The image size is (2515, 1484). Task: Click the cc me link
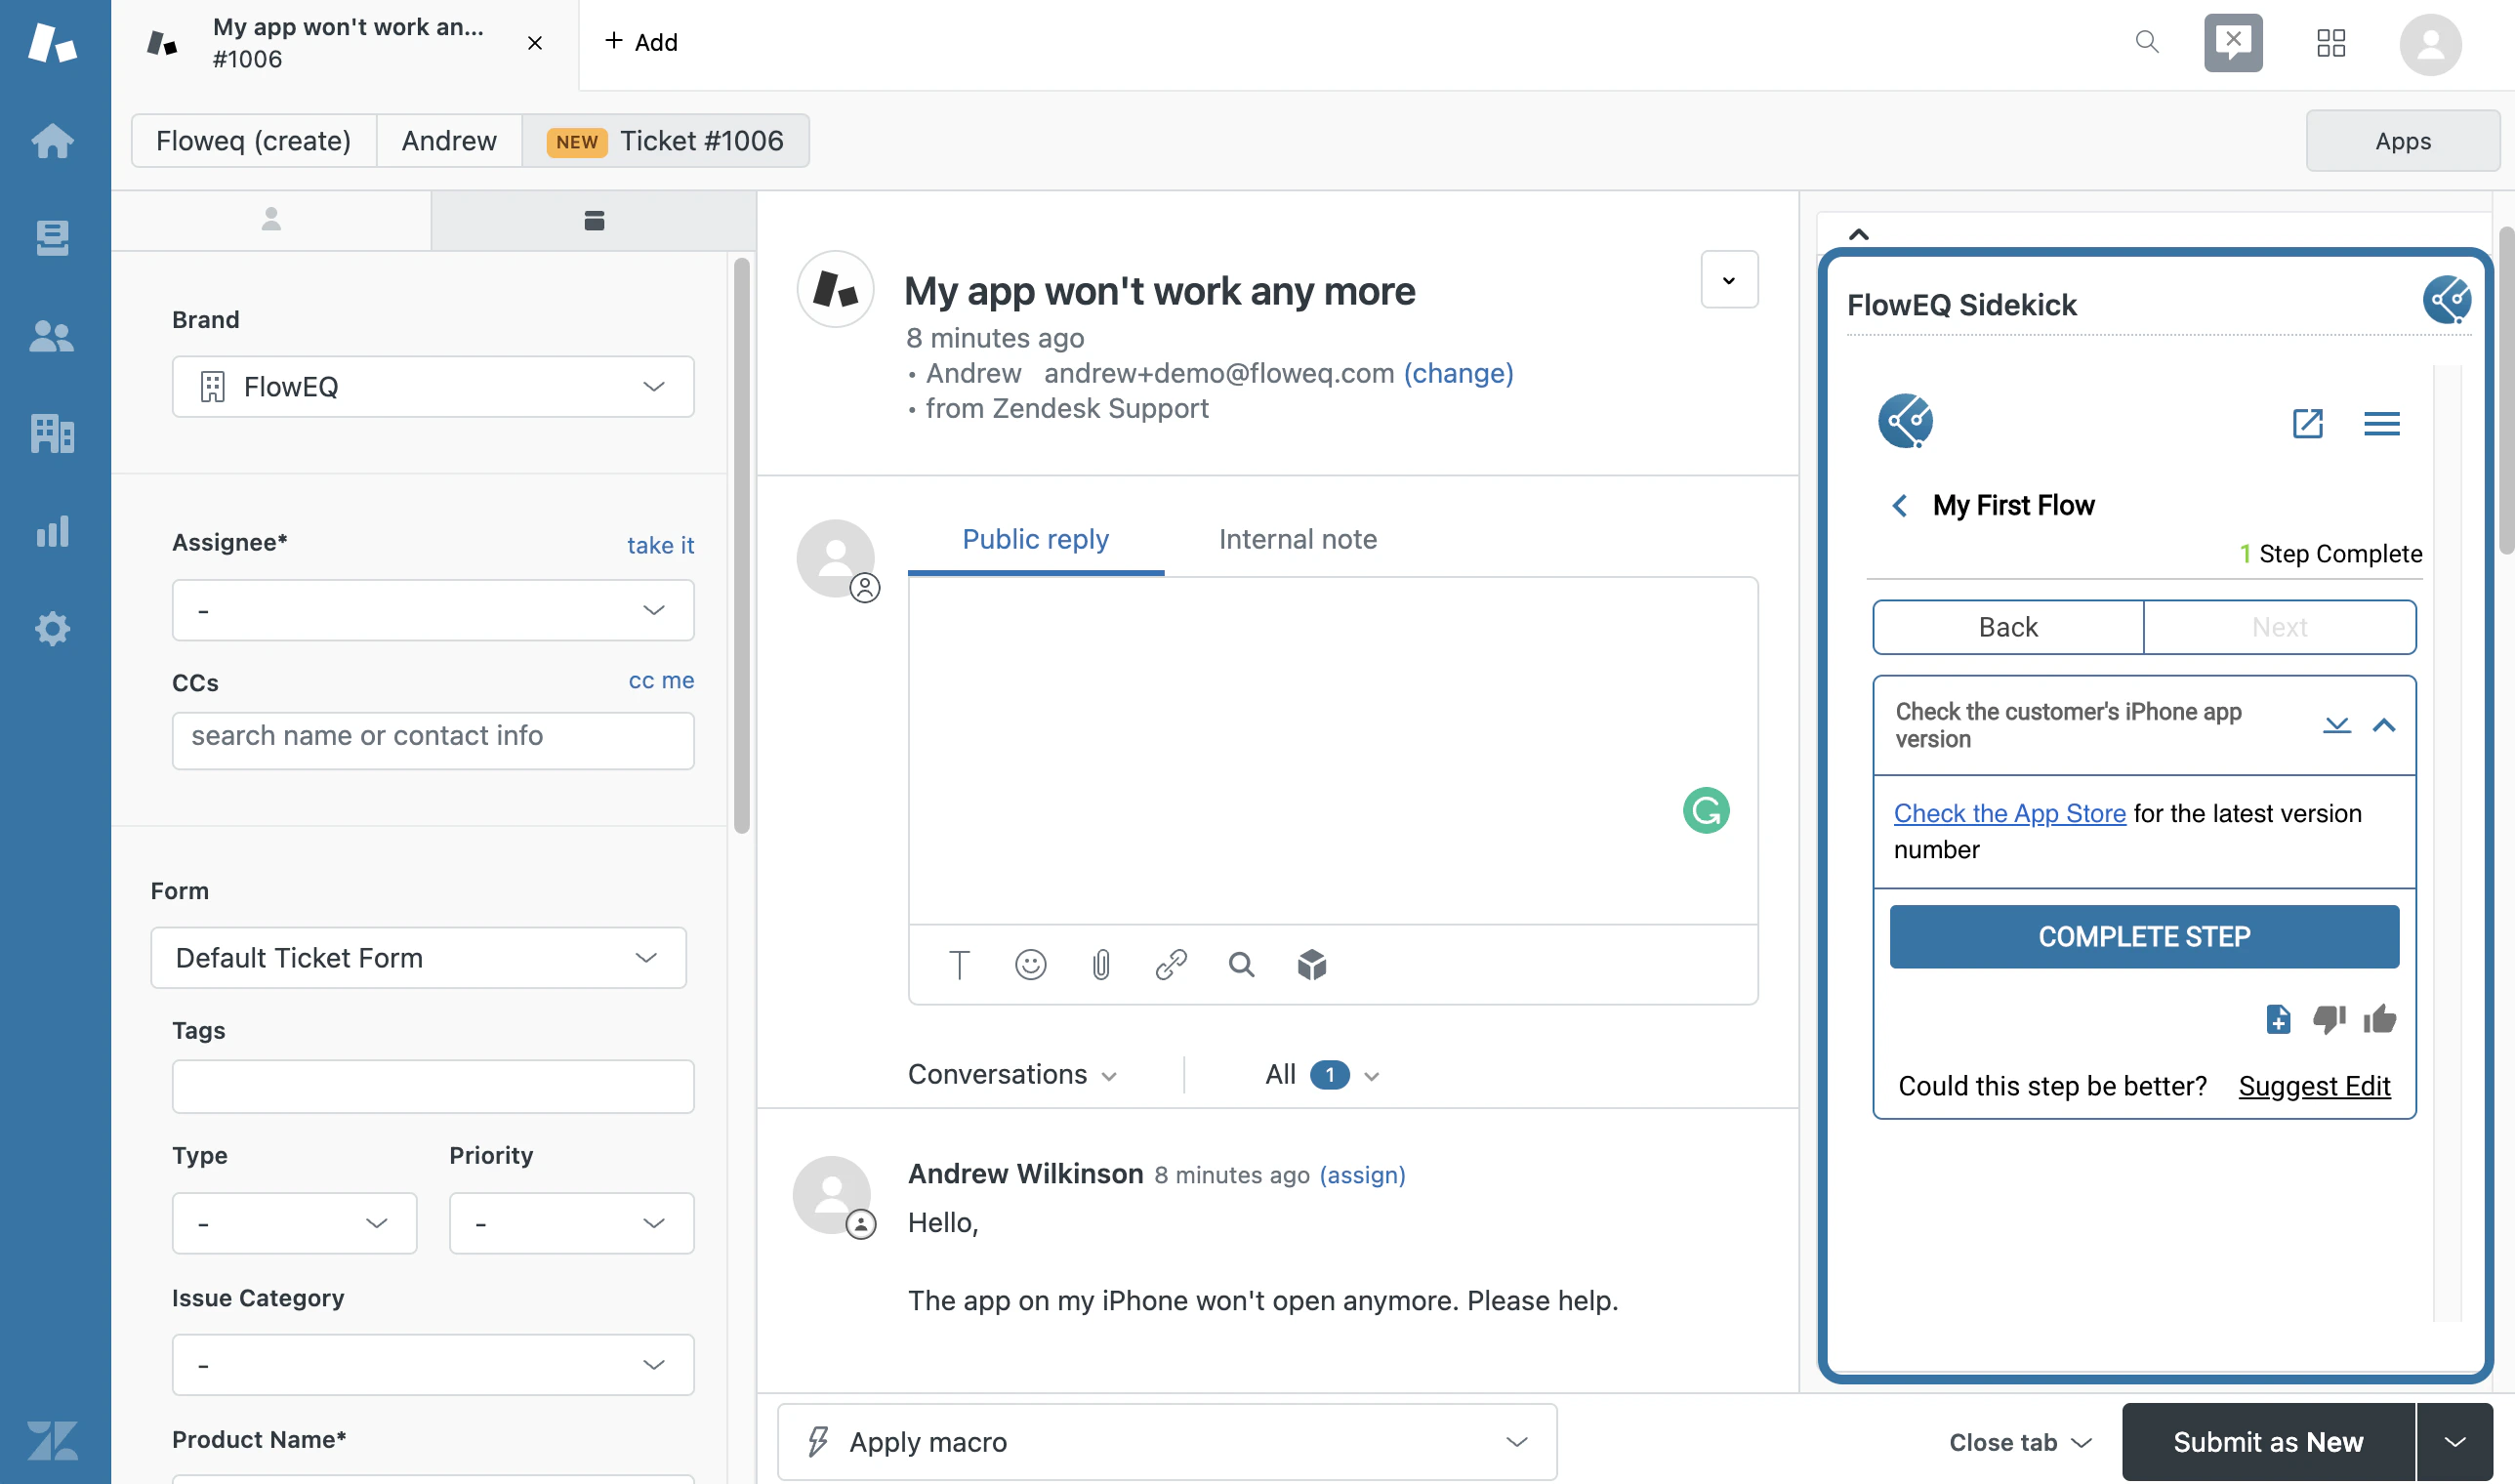click(x=661, y=680)
